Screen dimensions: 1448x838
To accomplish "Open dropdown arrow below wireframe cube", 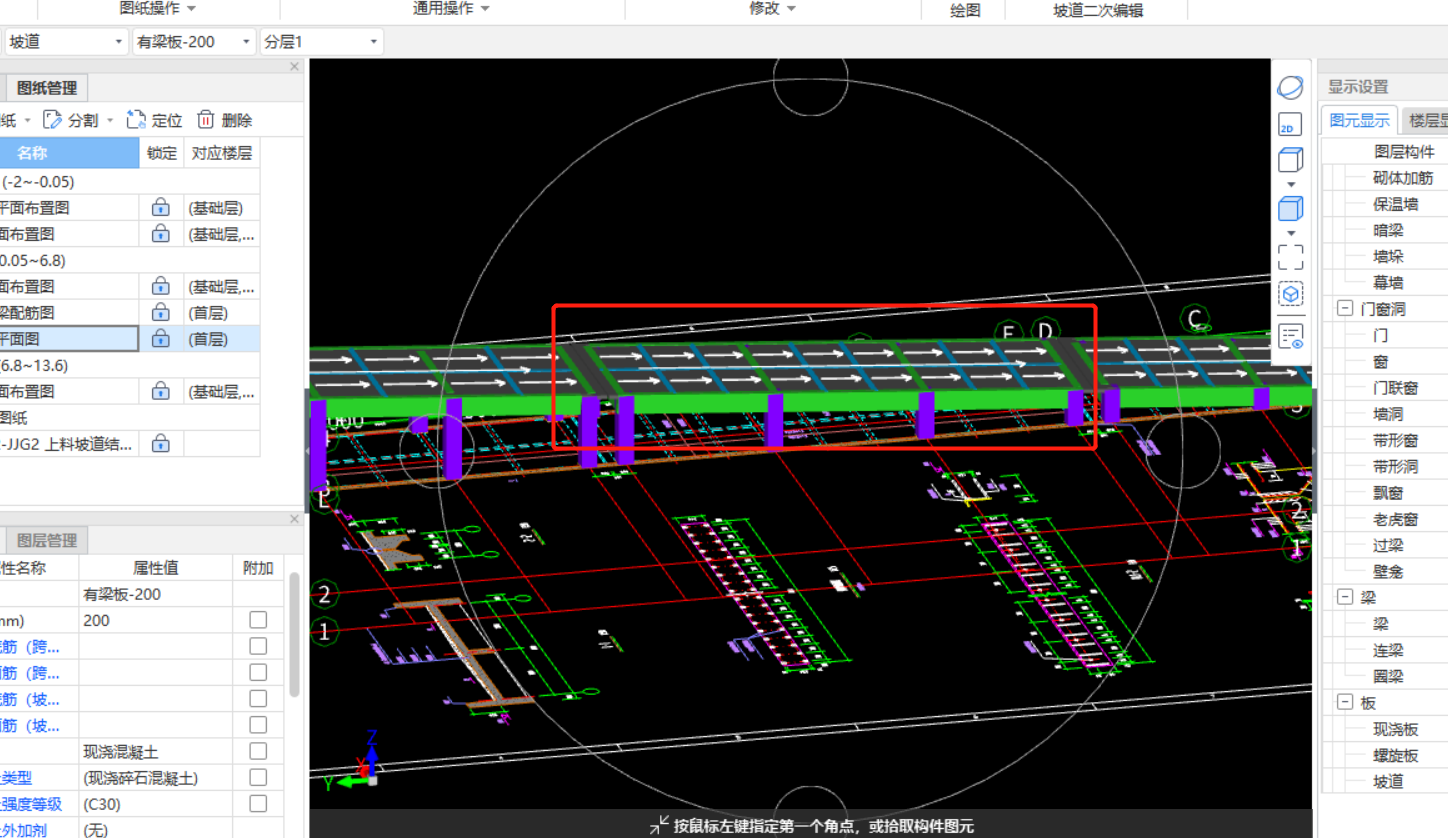I will [x=1290, y=184].
